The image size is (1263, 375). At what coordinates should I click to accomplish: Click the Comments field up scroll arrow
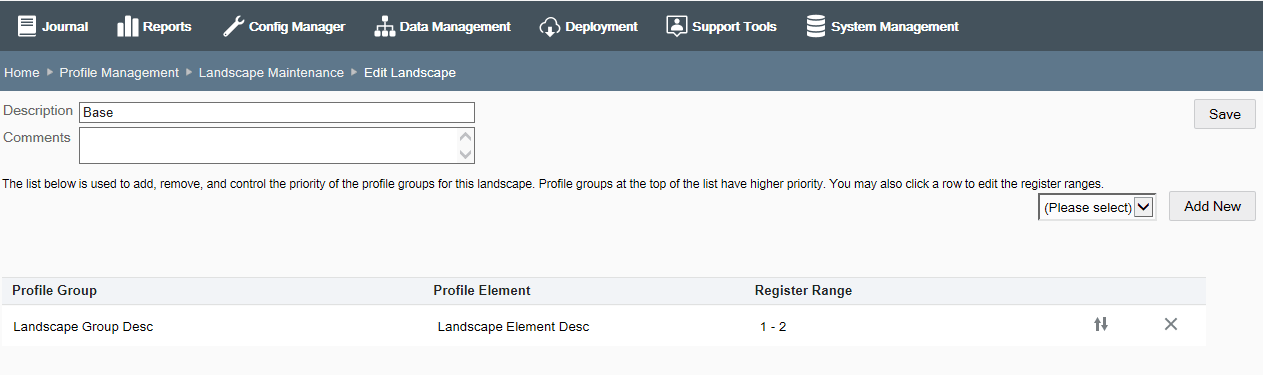click(465, 137)
